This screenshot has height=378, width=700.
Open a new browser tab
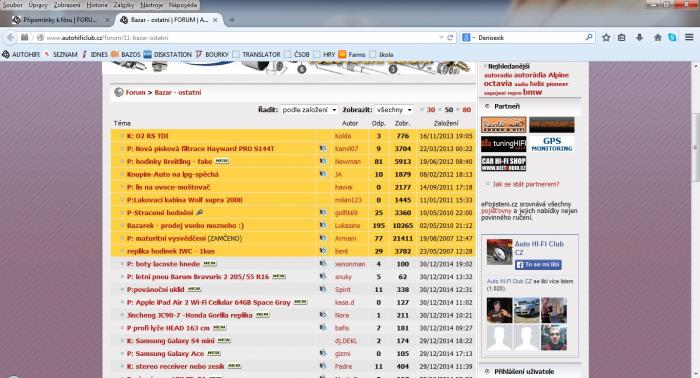point(232,20)
